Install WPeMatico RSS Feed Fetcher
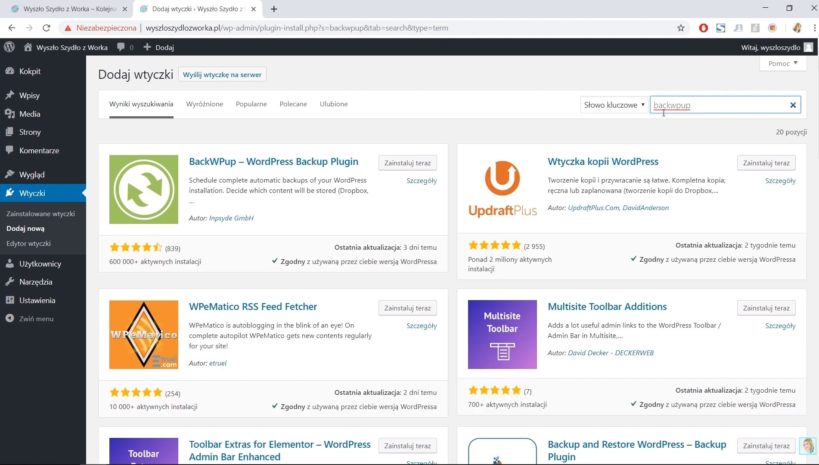 click(x=407, y=308)
